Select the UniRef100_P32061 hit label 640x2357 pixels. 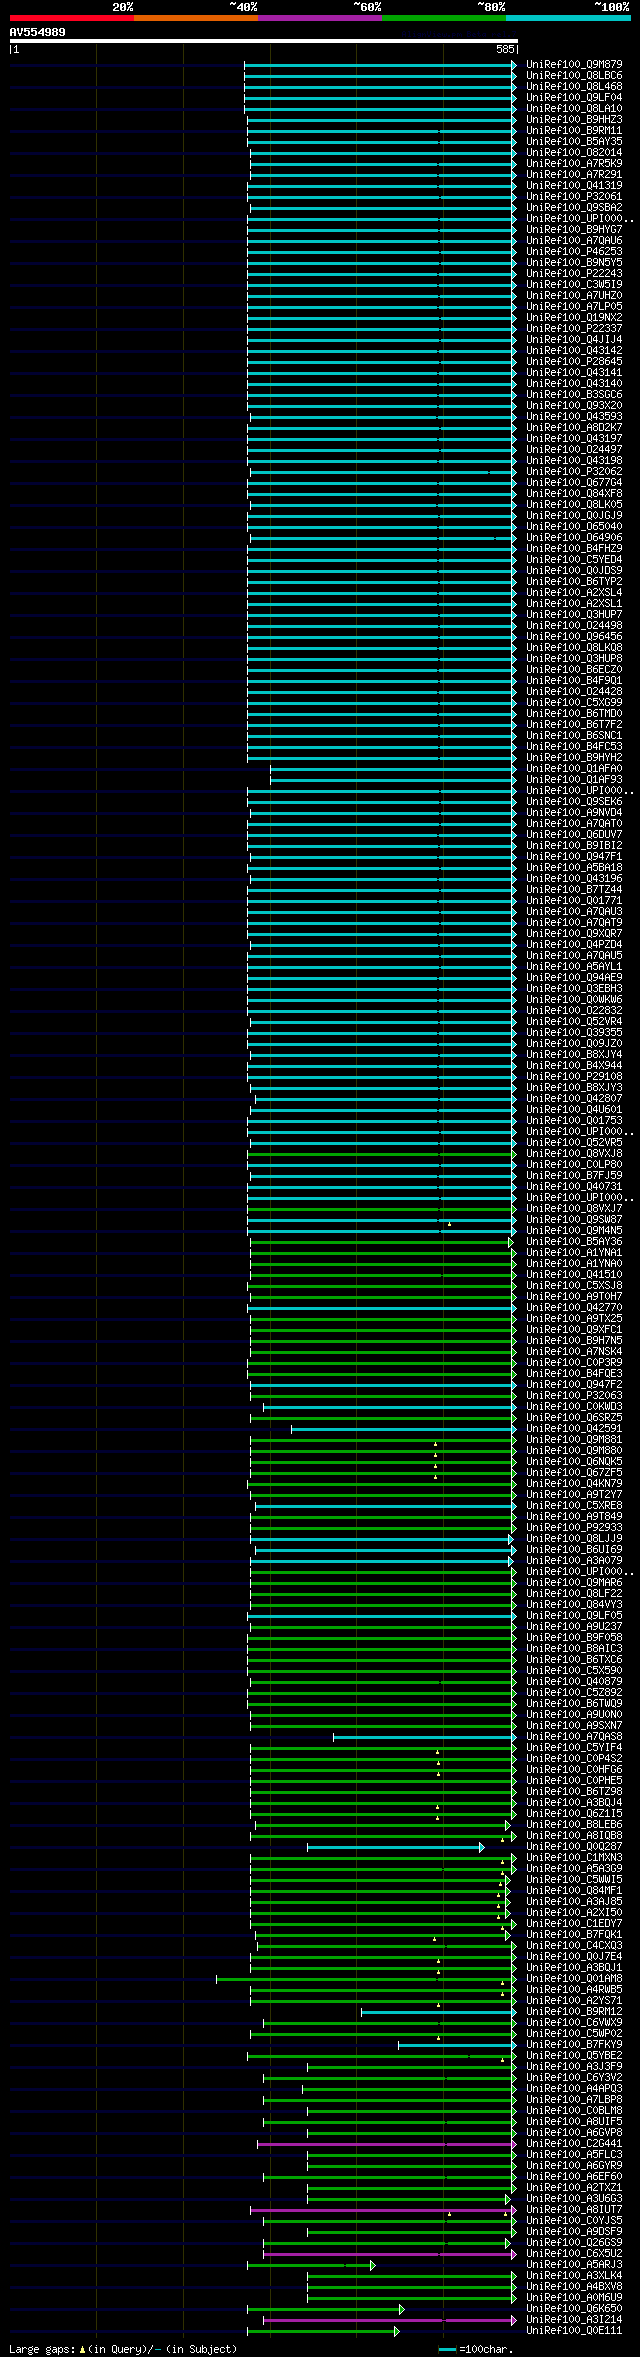pos(574,197)
